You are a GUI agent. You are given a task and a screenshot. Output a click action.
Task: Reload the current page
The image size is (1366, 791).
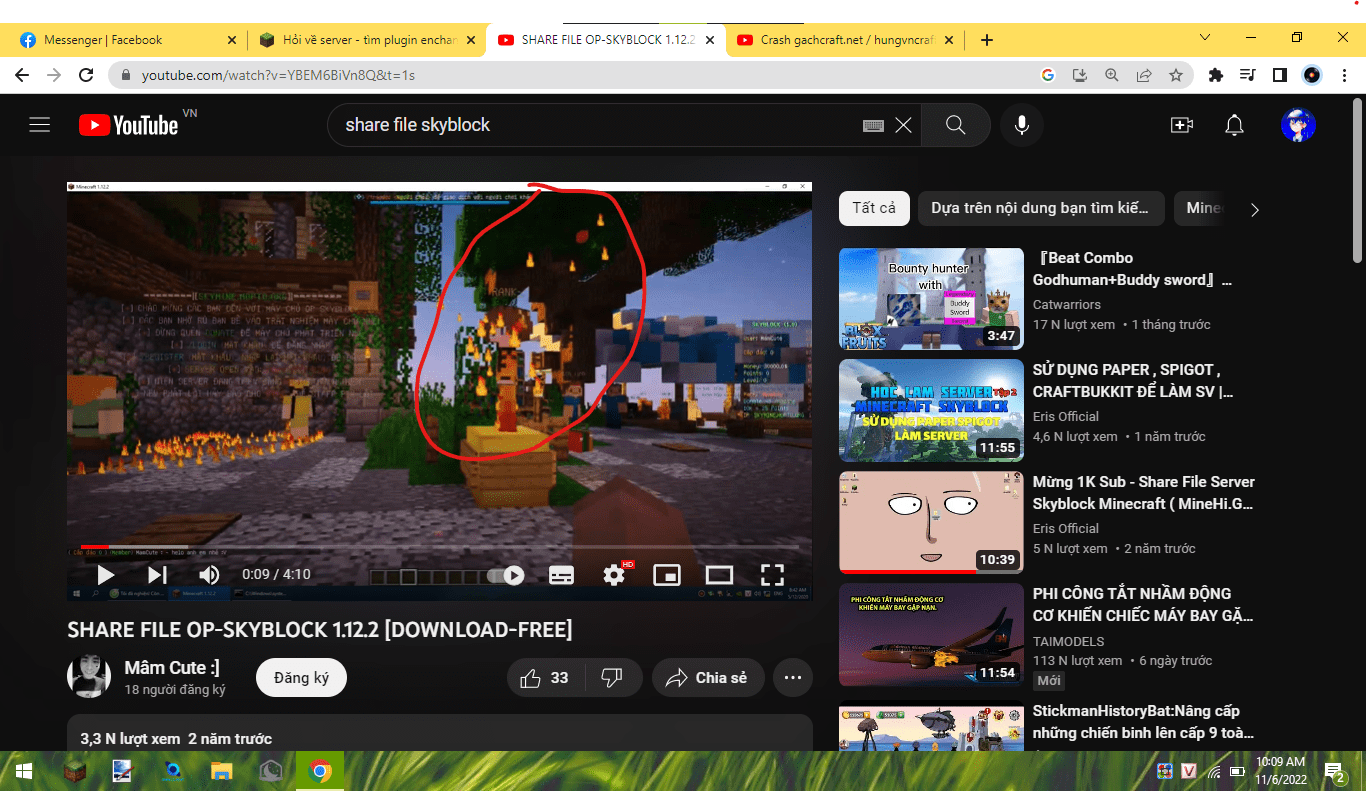(x=86, y=75)
